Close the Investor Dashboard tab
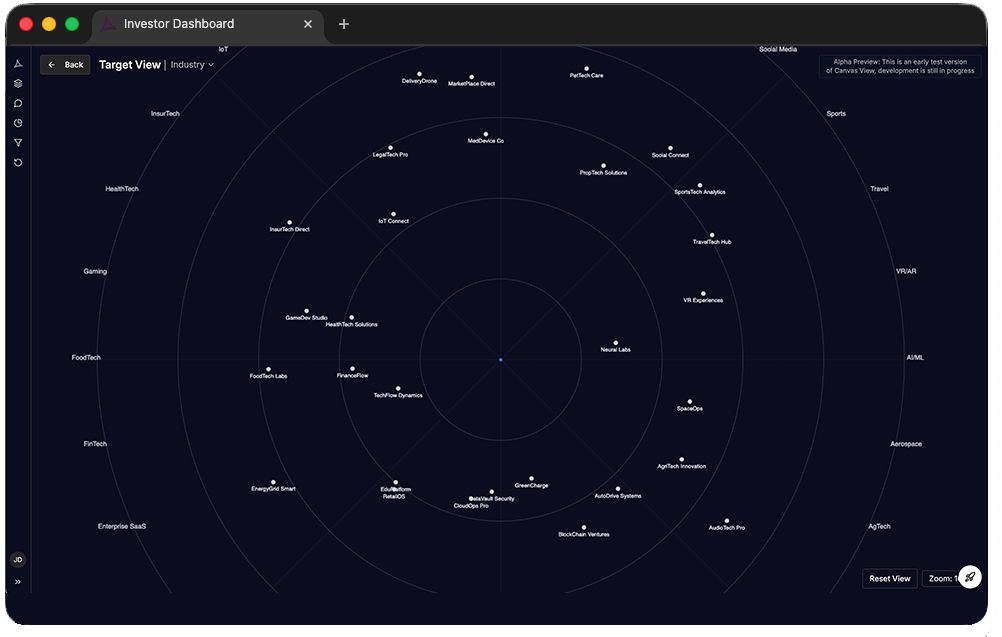The width and height of the screenshot is (1002, 637). point(308,24)
